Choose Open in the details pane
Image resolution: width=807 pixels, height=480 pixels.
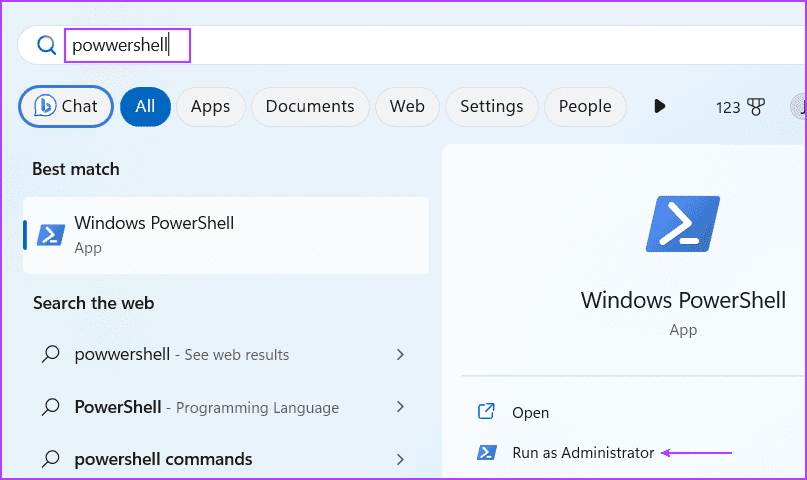click(530, 413)
